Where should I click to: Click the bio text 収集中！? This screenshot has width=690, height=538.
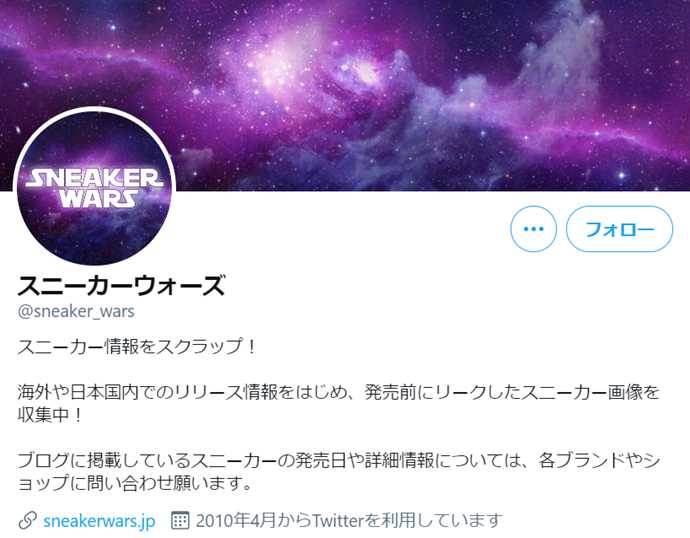pyautogui.click(x=50, y=414)
